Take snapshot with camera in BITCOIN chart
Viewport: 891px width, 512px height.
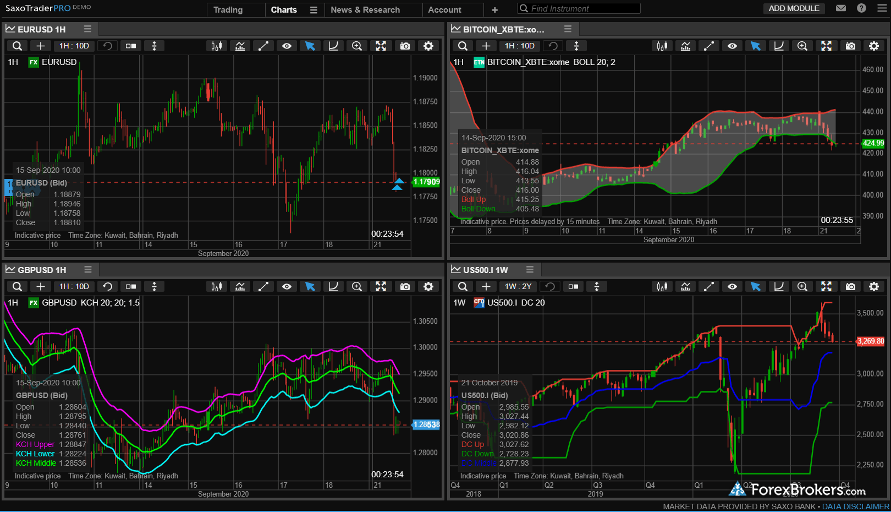click(850, 46)
